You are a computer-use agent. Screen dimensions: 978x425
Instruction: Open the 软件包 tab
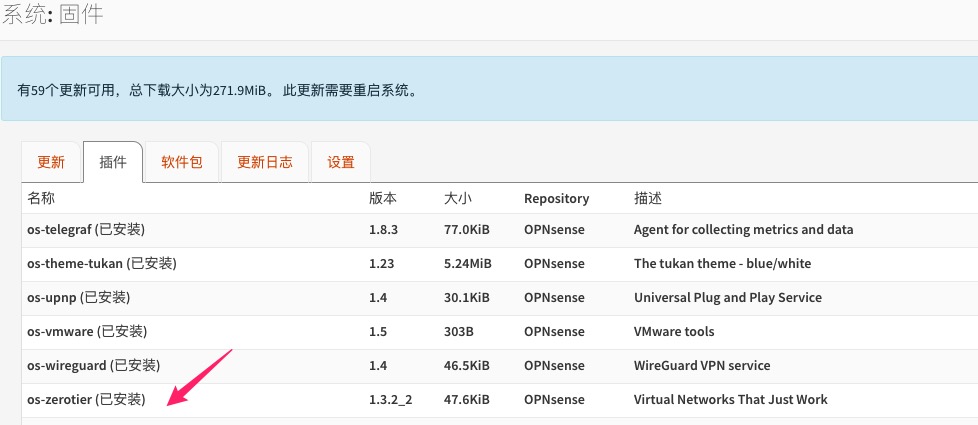click(182, 162)
